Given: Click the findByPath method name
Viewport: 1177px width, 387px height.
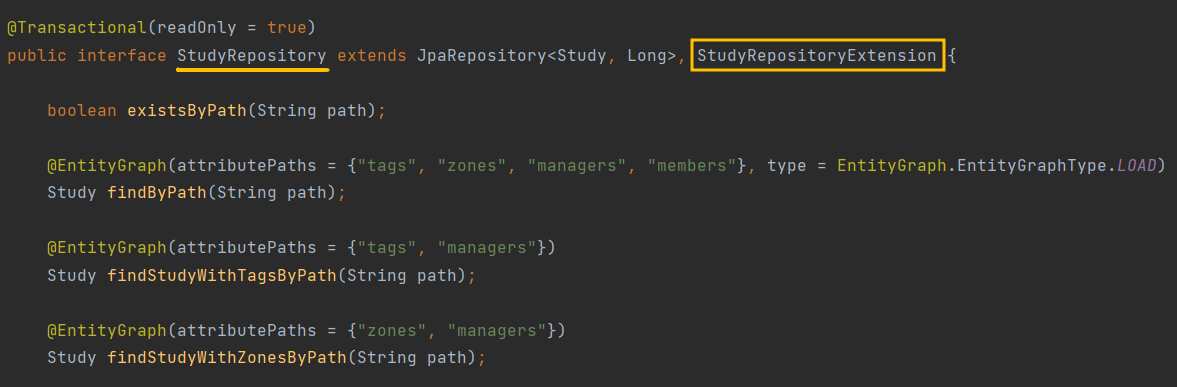Looking at the screenshot, I should pos(157,192).
